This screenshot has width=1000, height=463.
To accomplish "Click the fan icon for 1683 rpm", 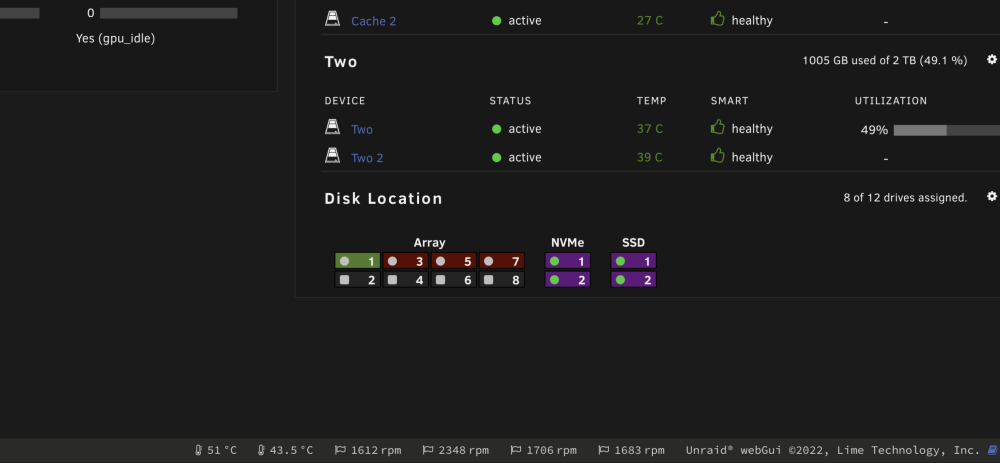I will coord(603,450).
